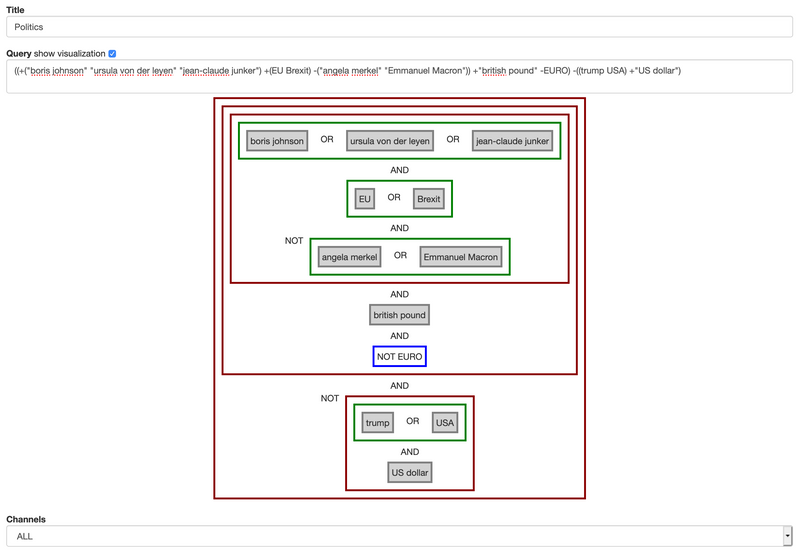Viewport: 800px width, 555px height.
Task: Click the NOT label beside angela merkel group
Action: 294,241
